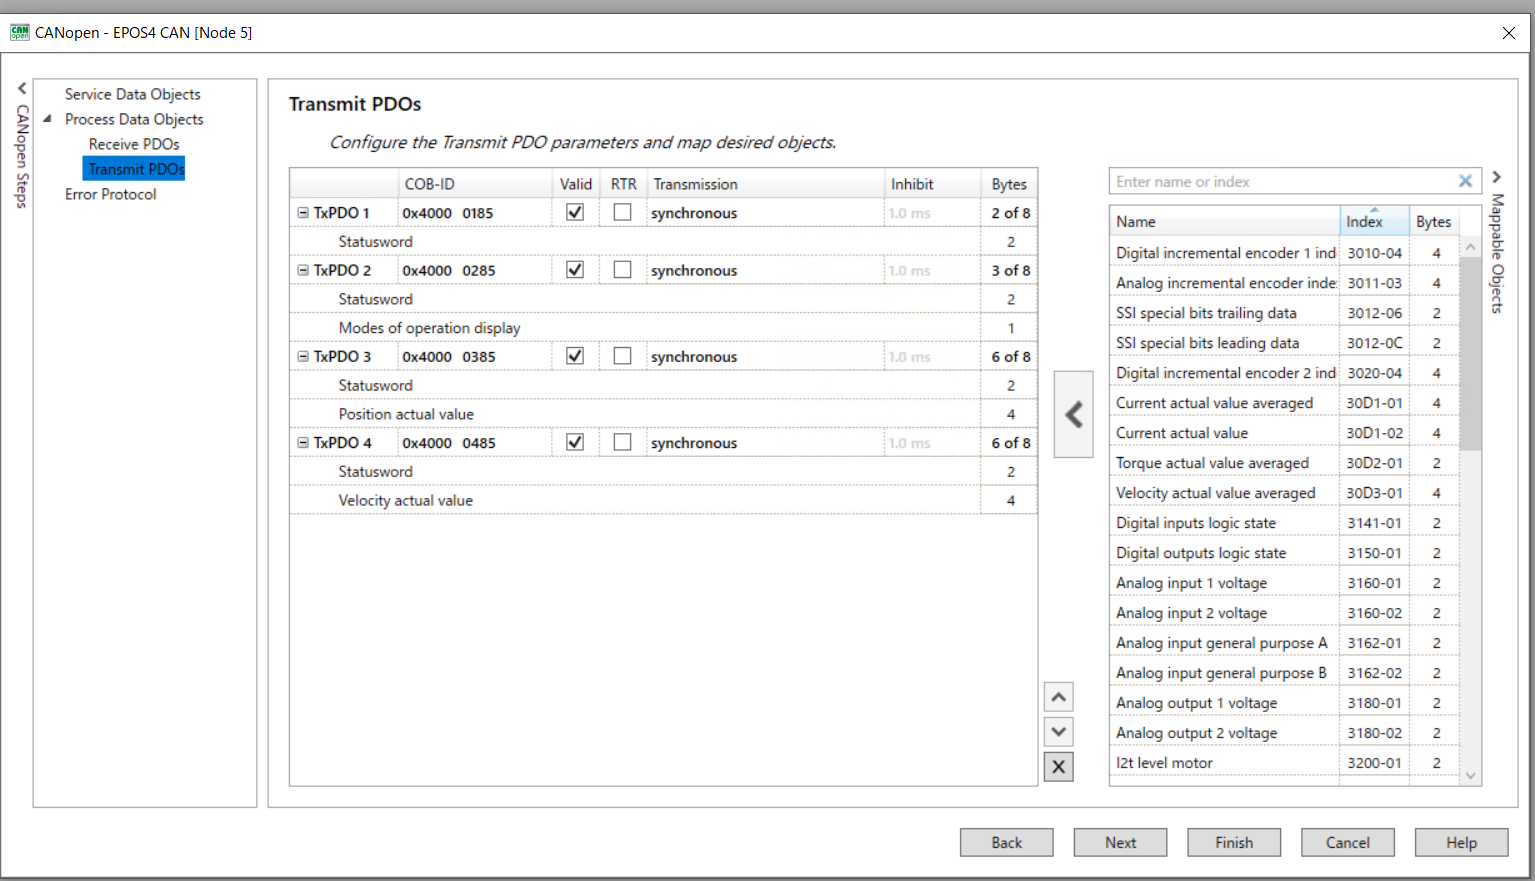Sort mappable objects by Index column
The image size is (1535, 881).
click(1374, 221)
